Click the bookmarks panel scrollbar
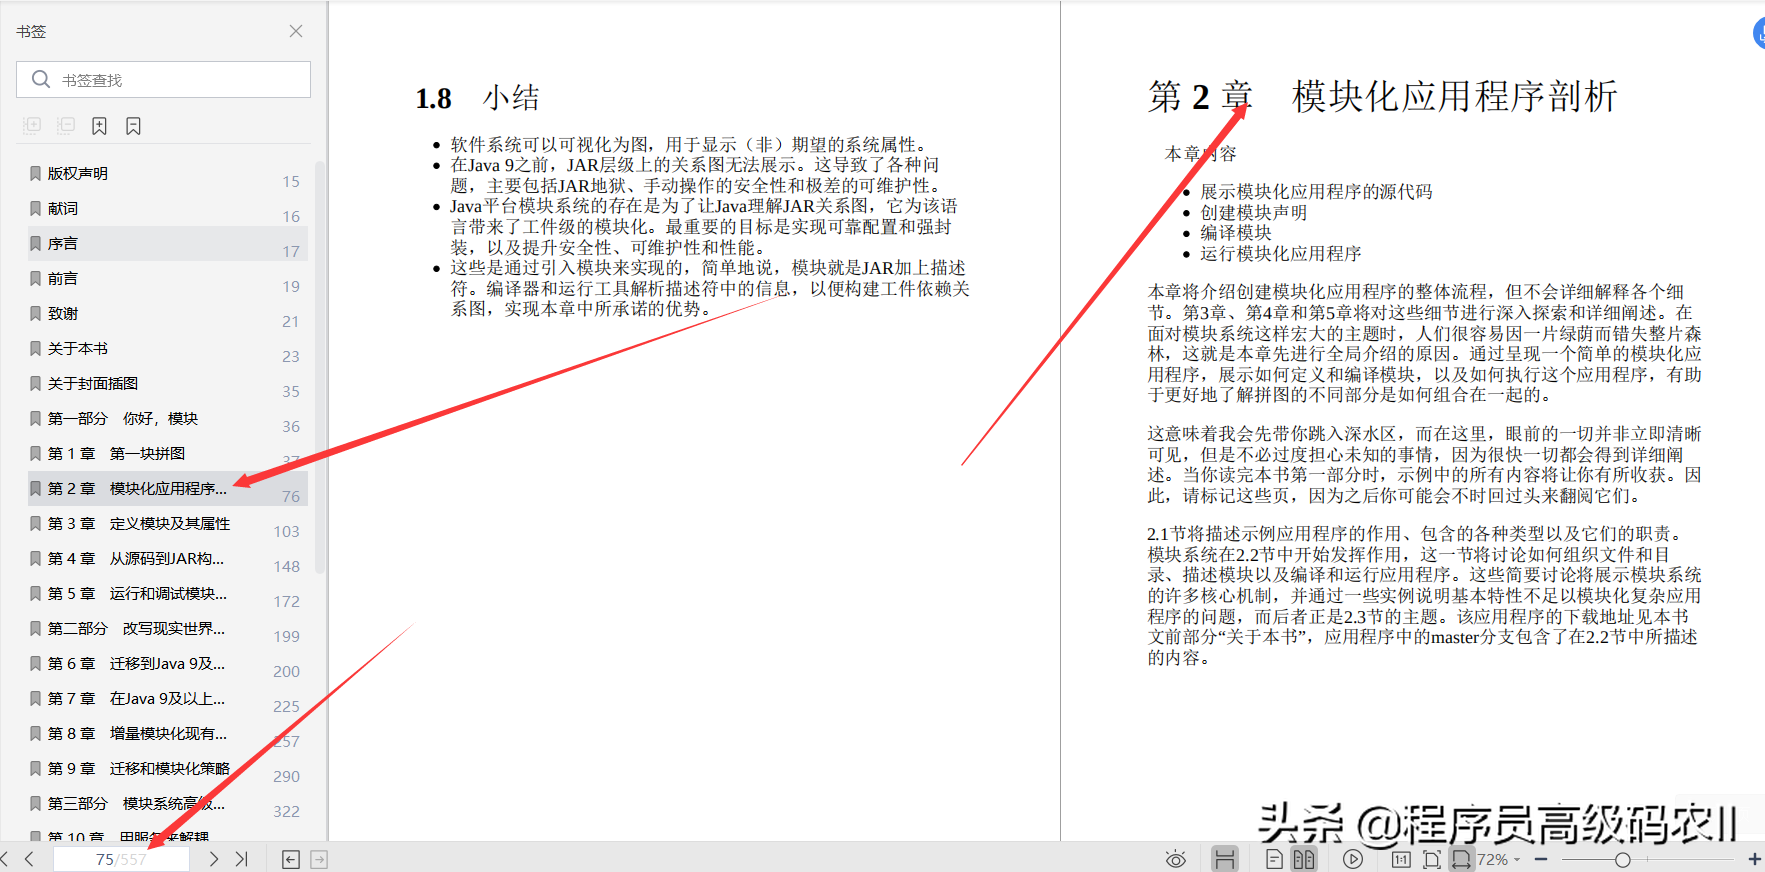 pos(320,368)
